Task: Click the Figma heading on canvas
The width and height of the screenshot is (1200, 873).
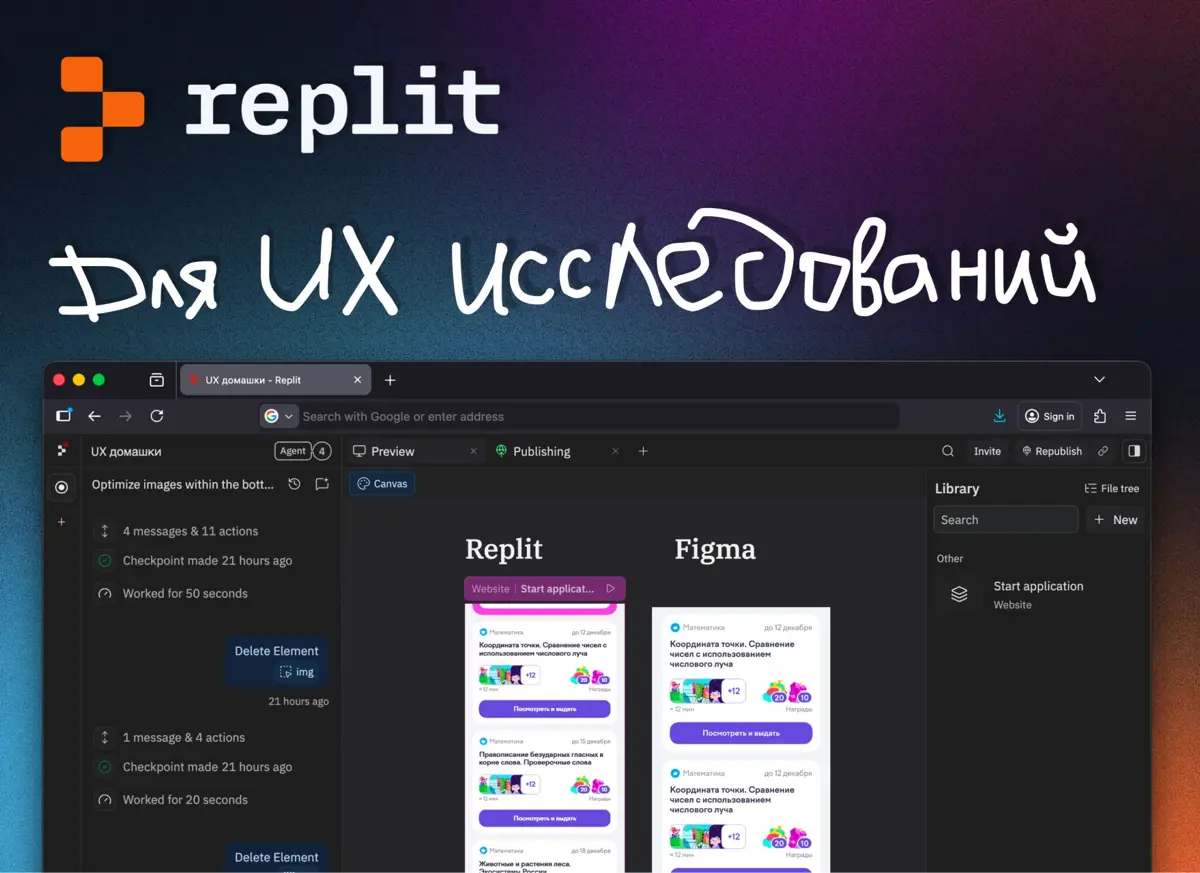Action: point(715,549)
